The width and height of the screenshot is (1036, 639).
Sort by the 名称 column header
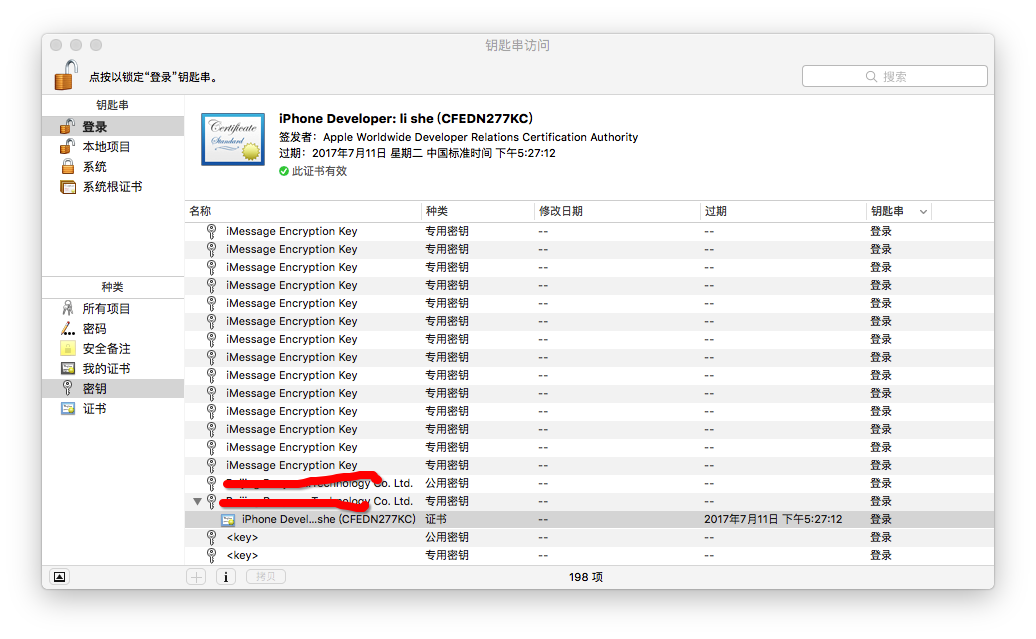[303, 211]
